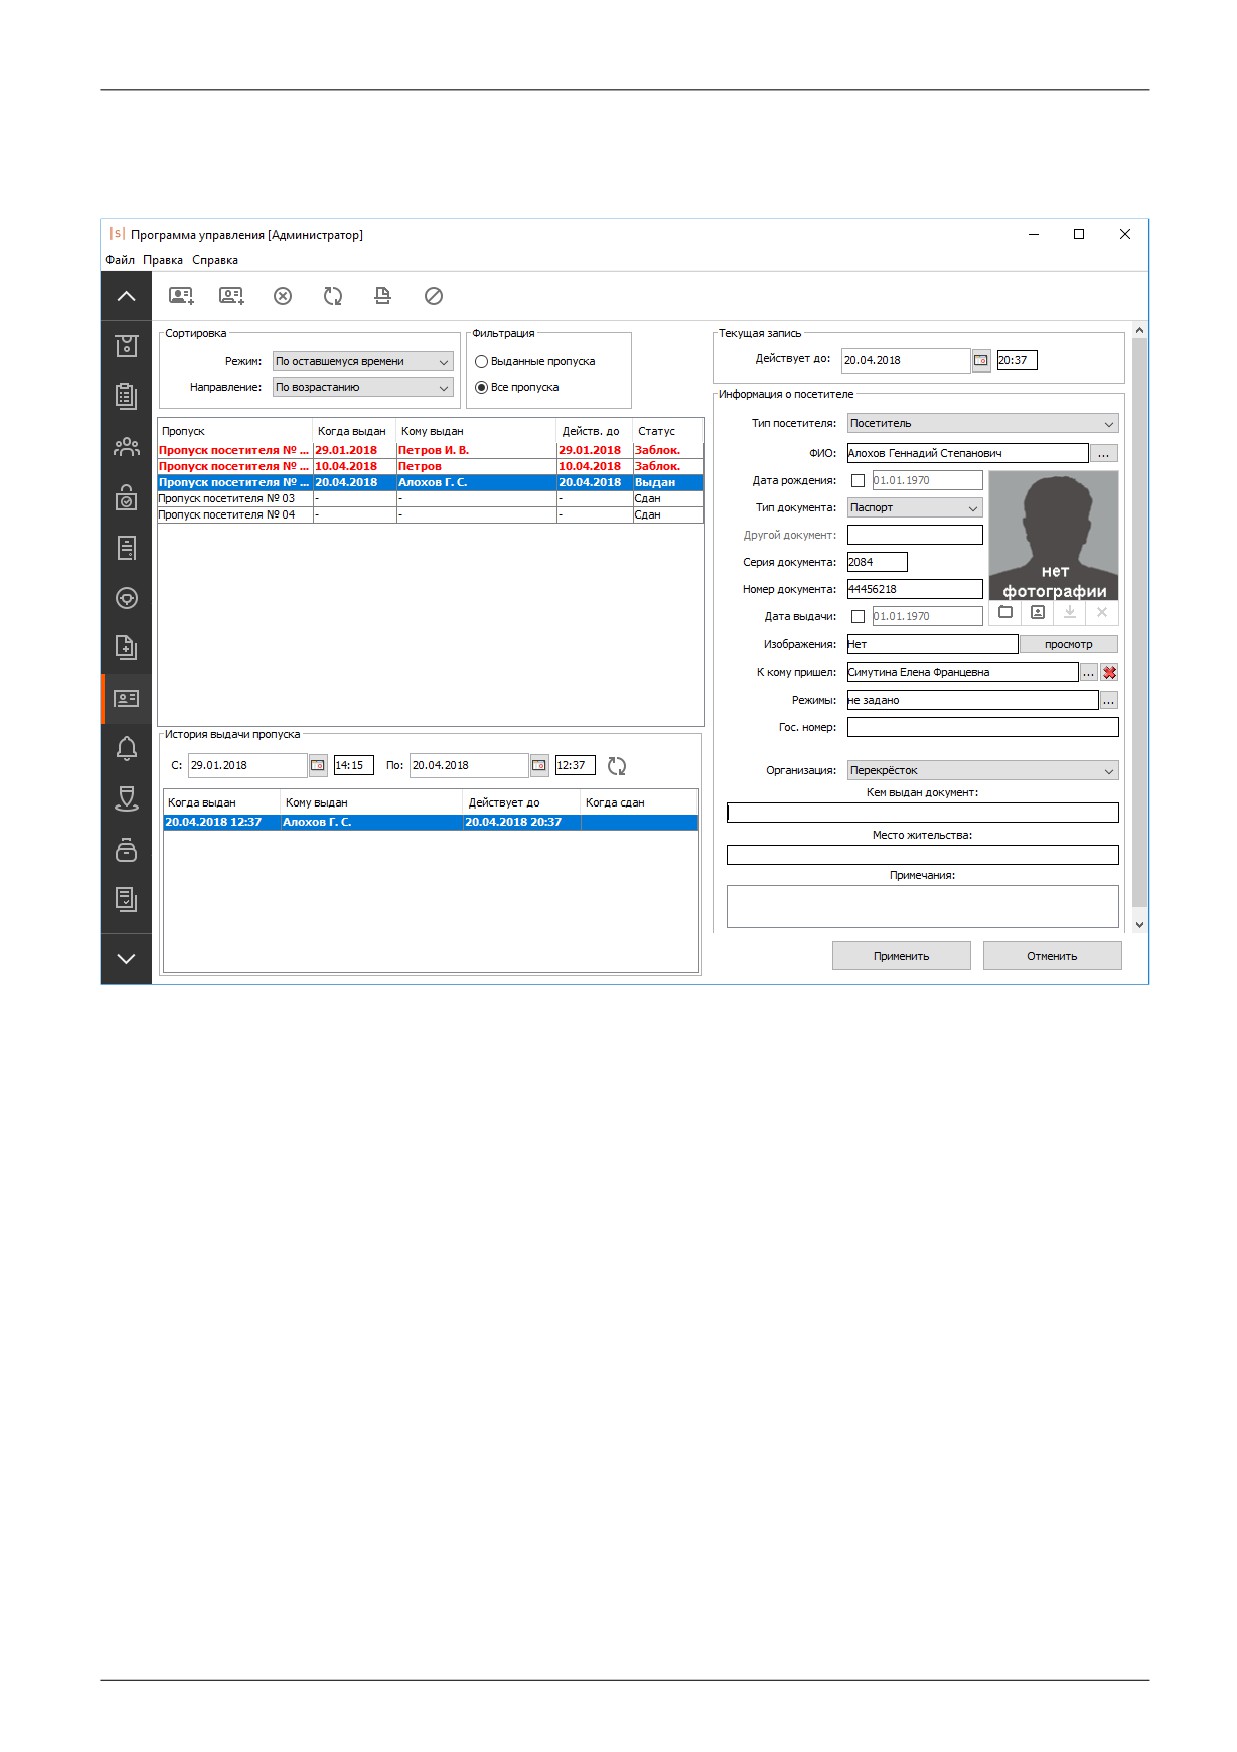The width and height of the screenshot is (1237, 1752).
Task: Expand the Направление sorting dropdown
Action: [x=363, y=387]
